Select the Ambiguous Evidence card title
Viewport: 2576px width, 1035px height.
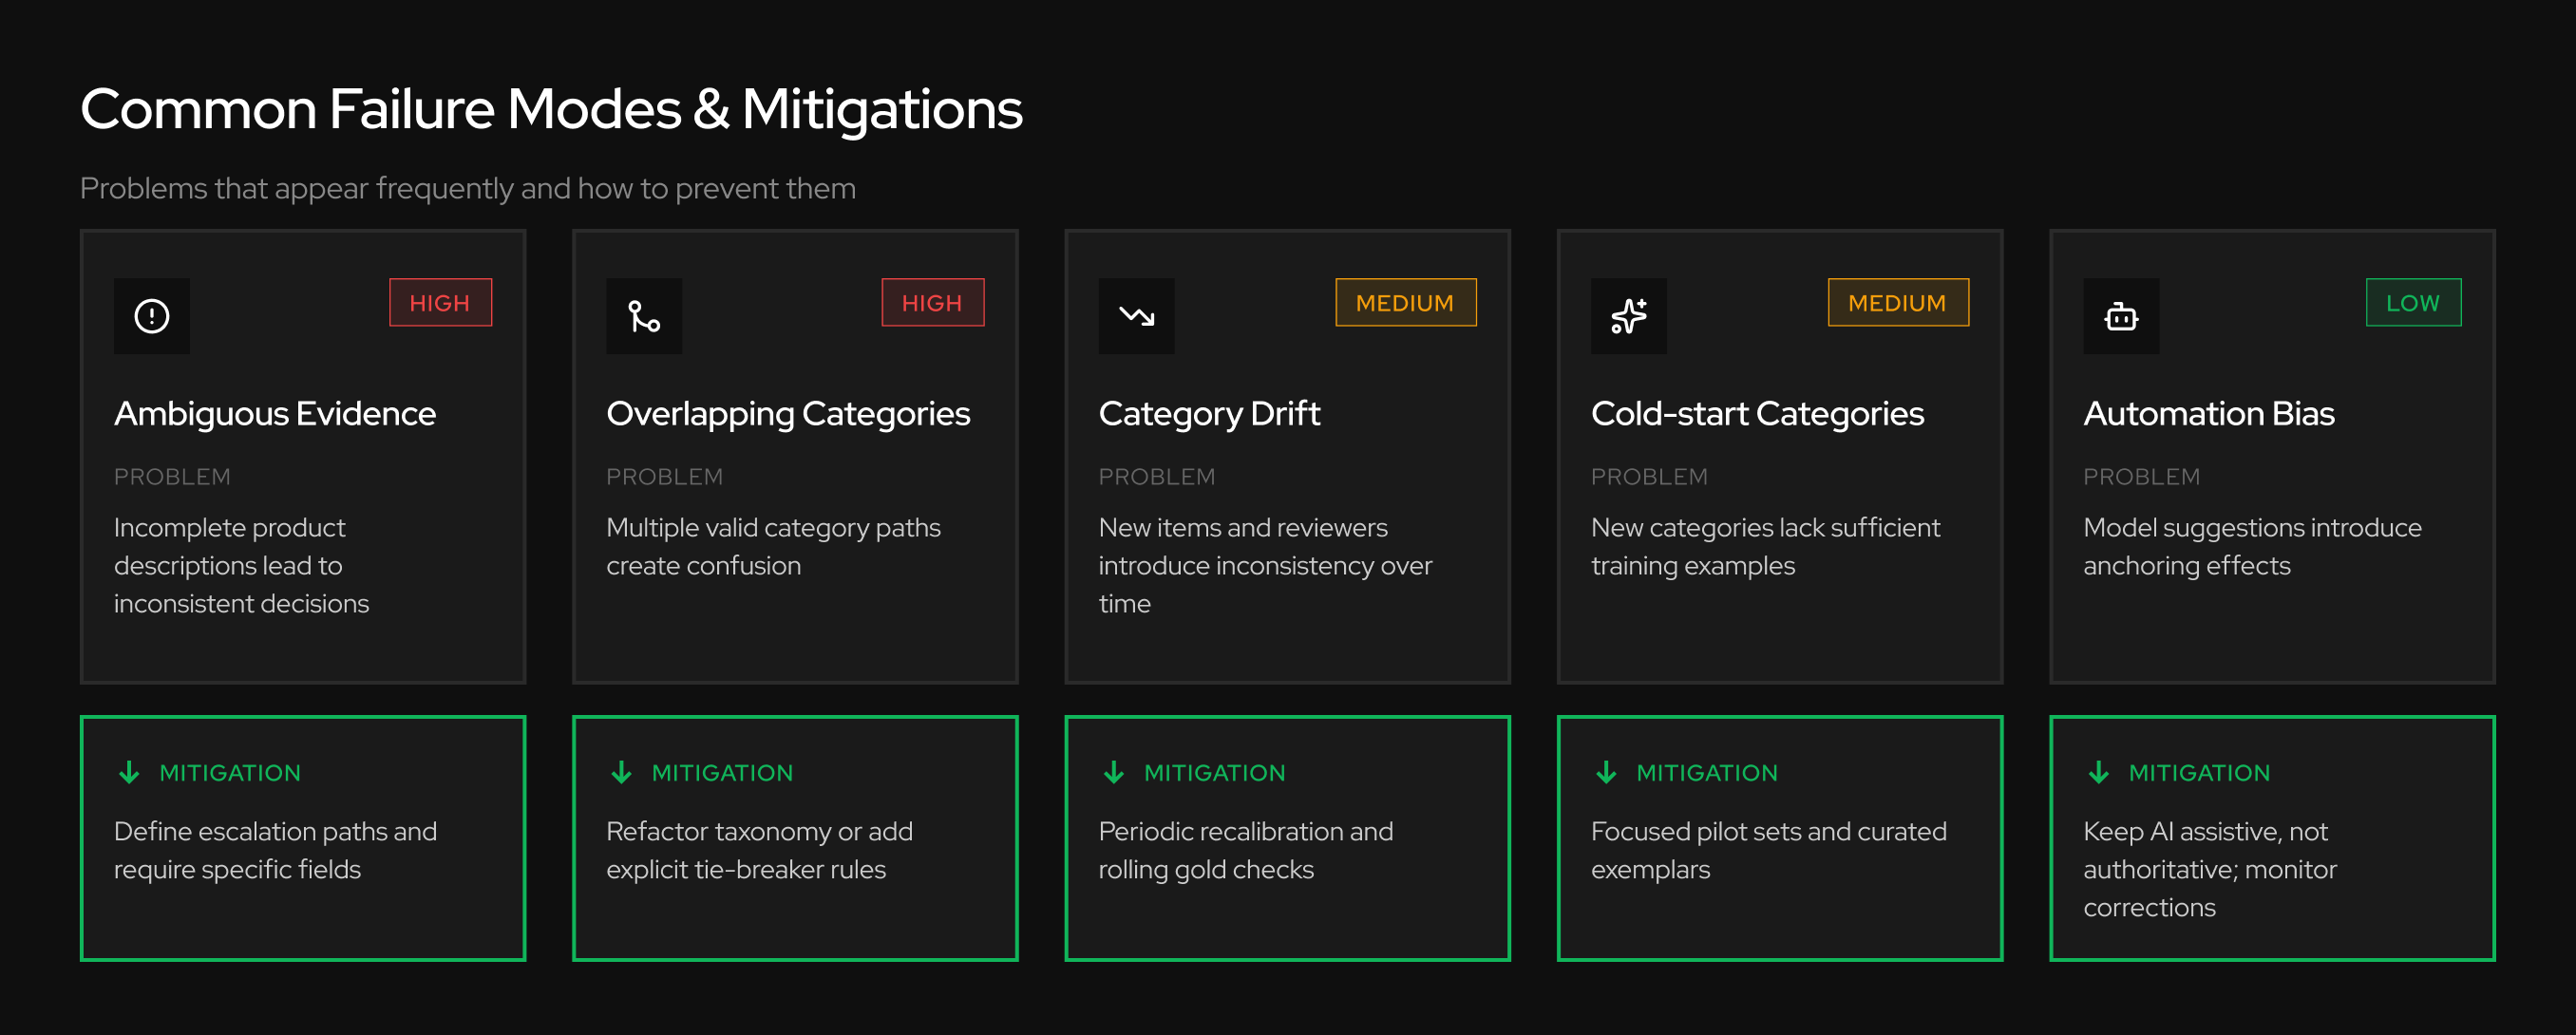pyautogui.click(x=275, y=413)
